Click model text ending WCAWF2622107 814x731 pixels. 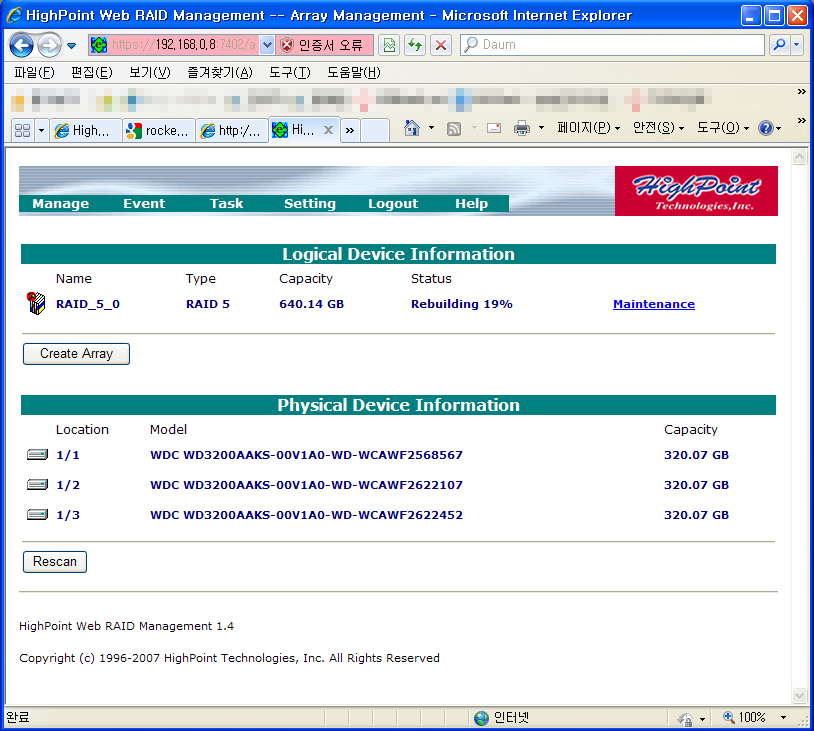coord(306,485)
